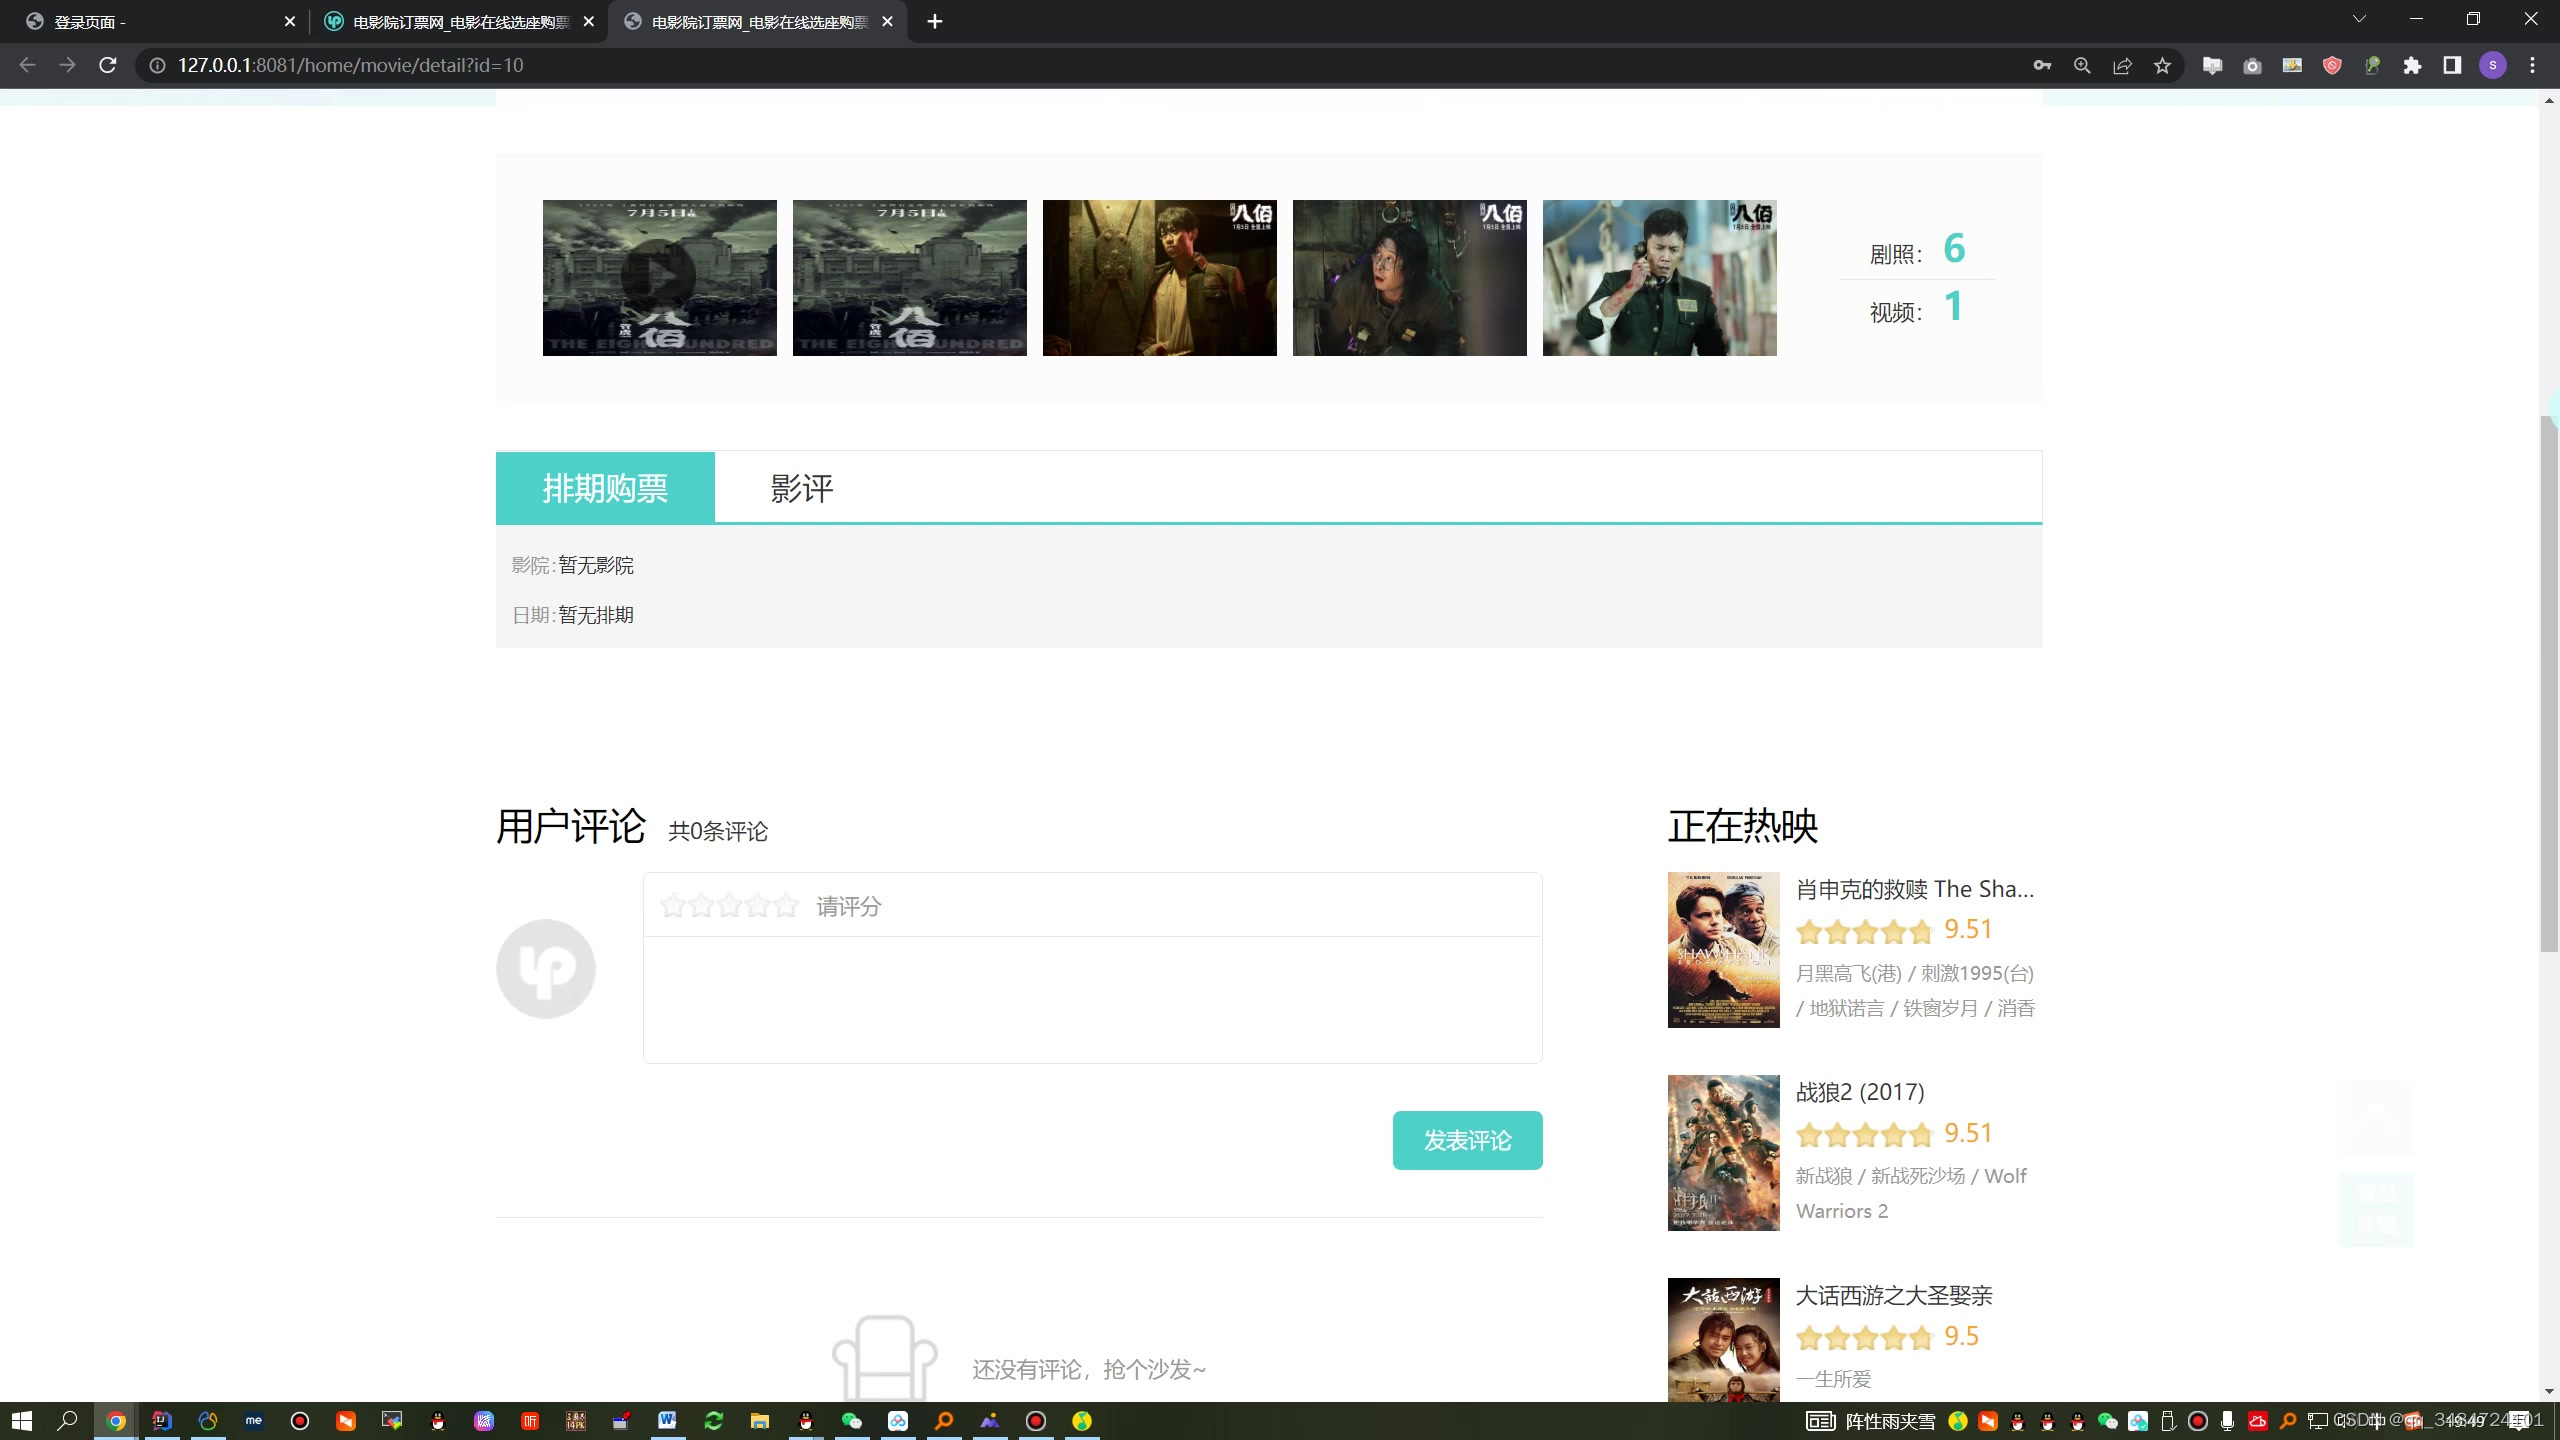Click the Chrome icon in taskbar
The width and height of the screenshot is (2560, 1440).
(x=116, y=1421)
